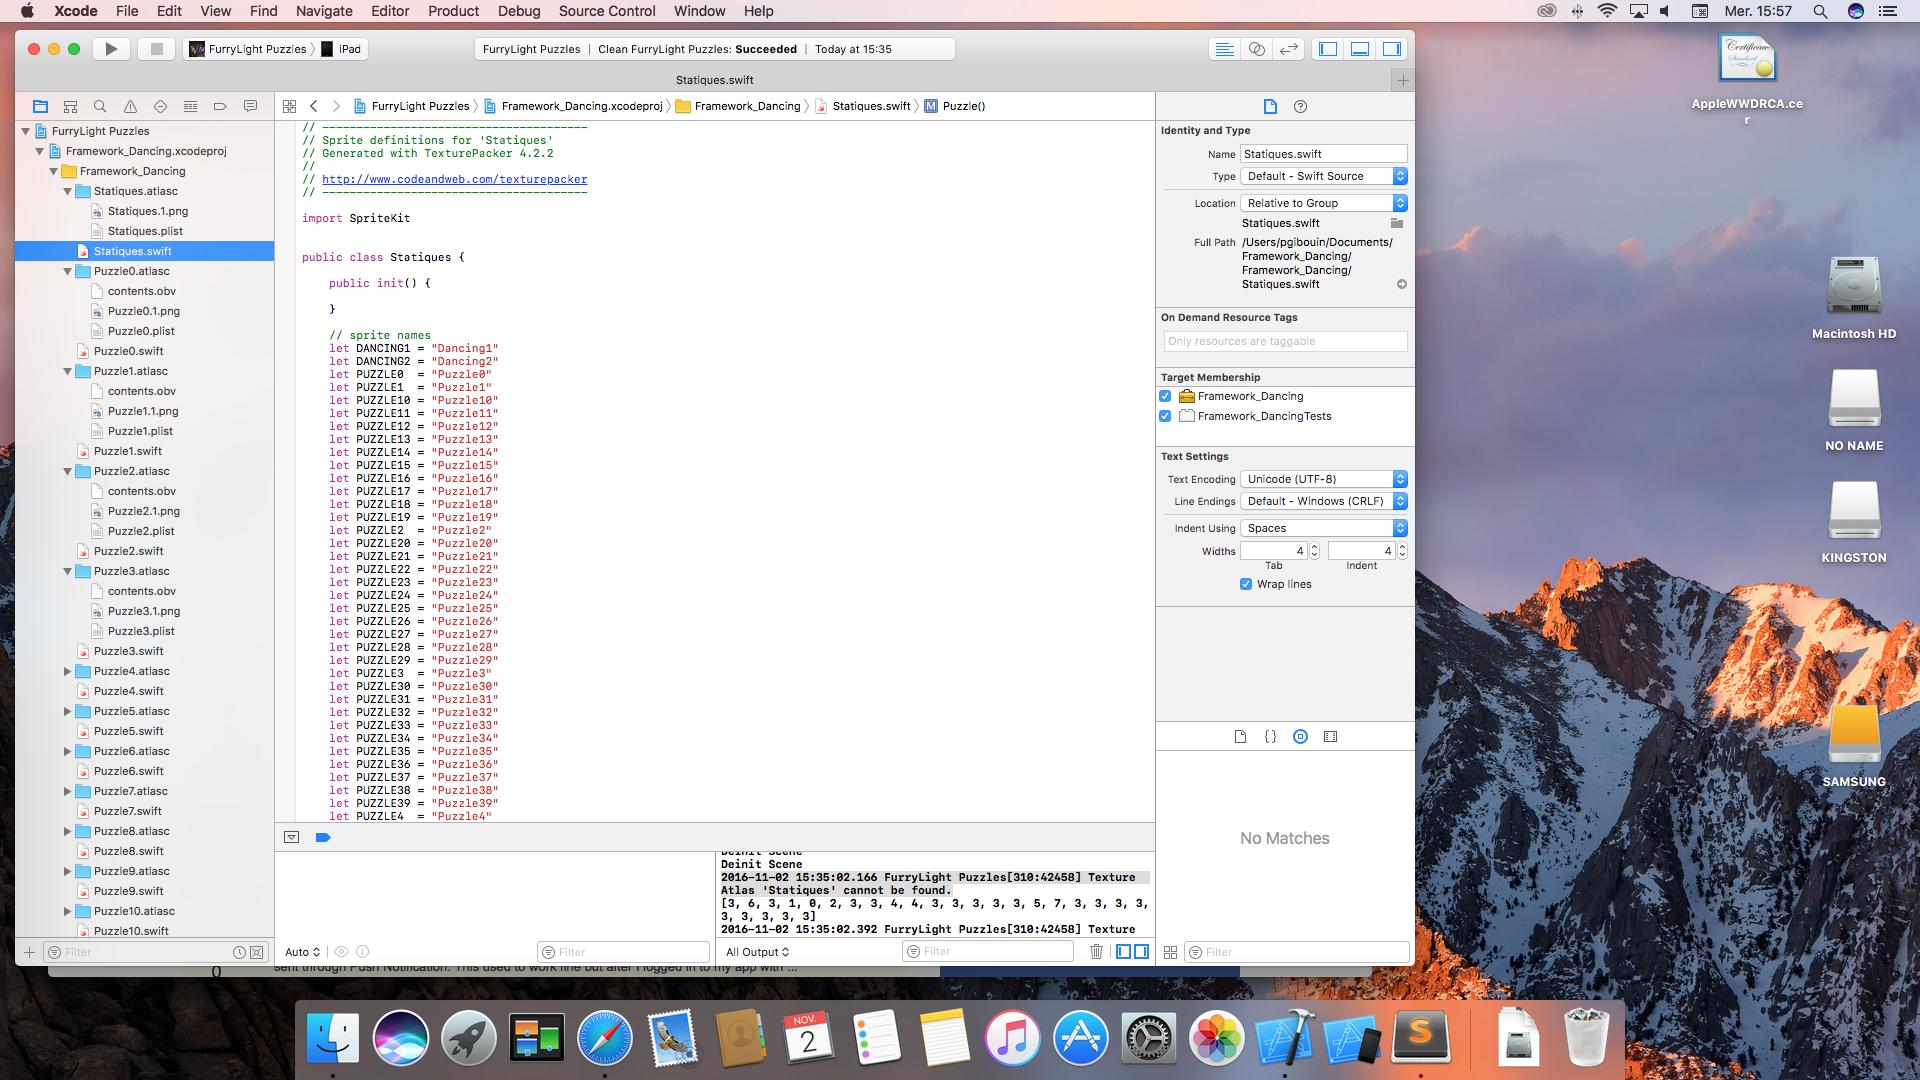Uncheck Framework_DancingTests target membership
Image resolution: width=1920 pixels, height=1080 pixels.
point(1165,416)
